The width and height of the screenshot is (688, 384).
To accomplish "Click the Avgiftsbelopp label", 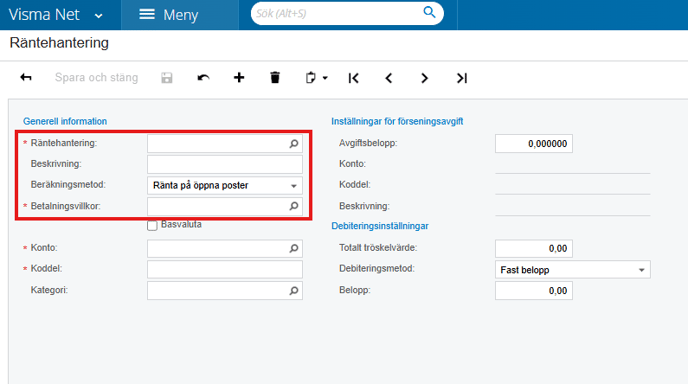I will click(x=368, y=143).
